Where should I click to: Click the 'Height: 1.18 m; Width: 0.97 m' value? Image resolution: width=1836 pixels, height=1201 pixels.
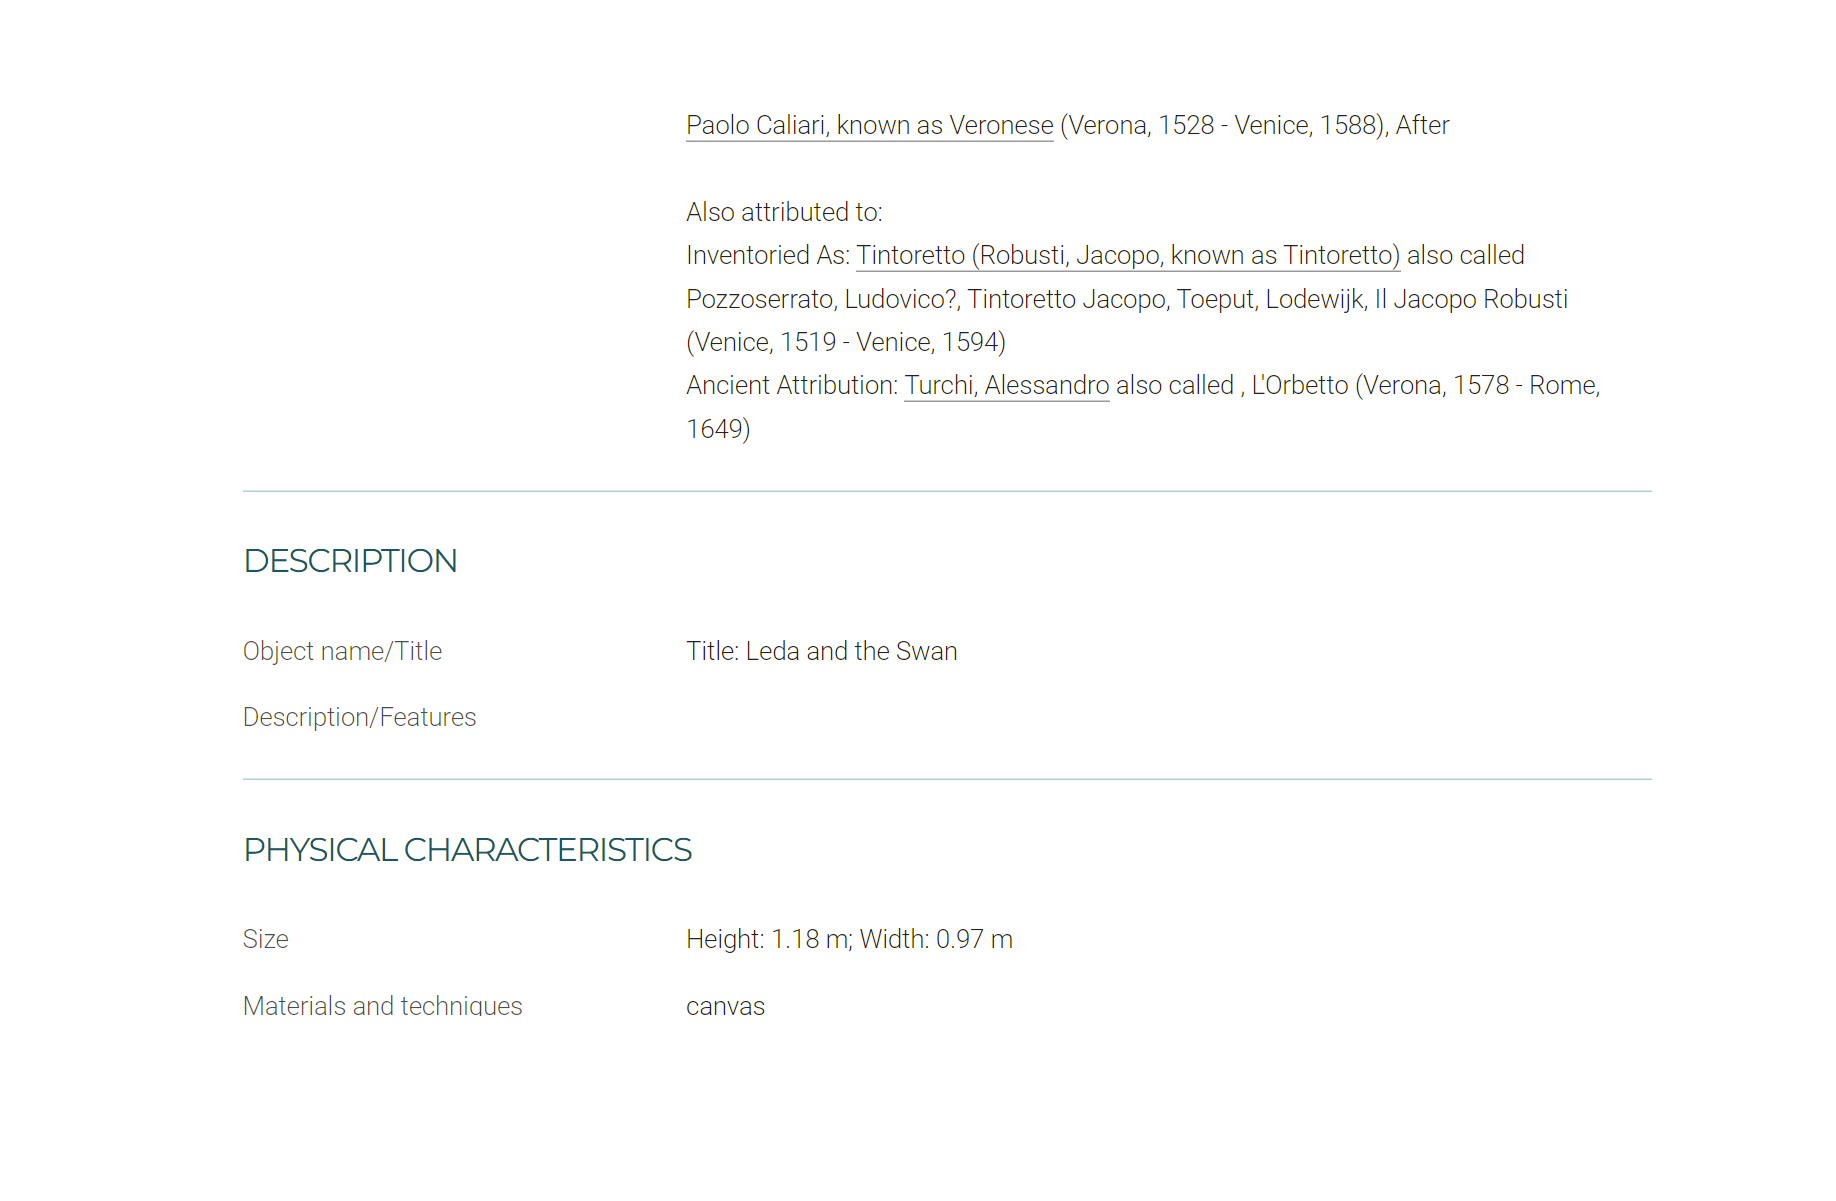849,939
